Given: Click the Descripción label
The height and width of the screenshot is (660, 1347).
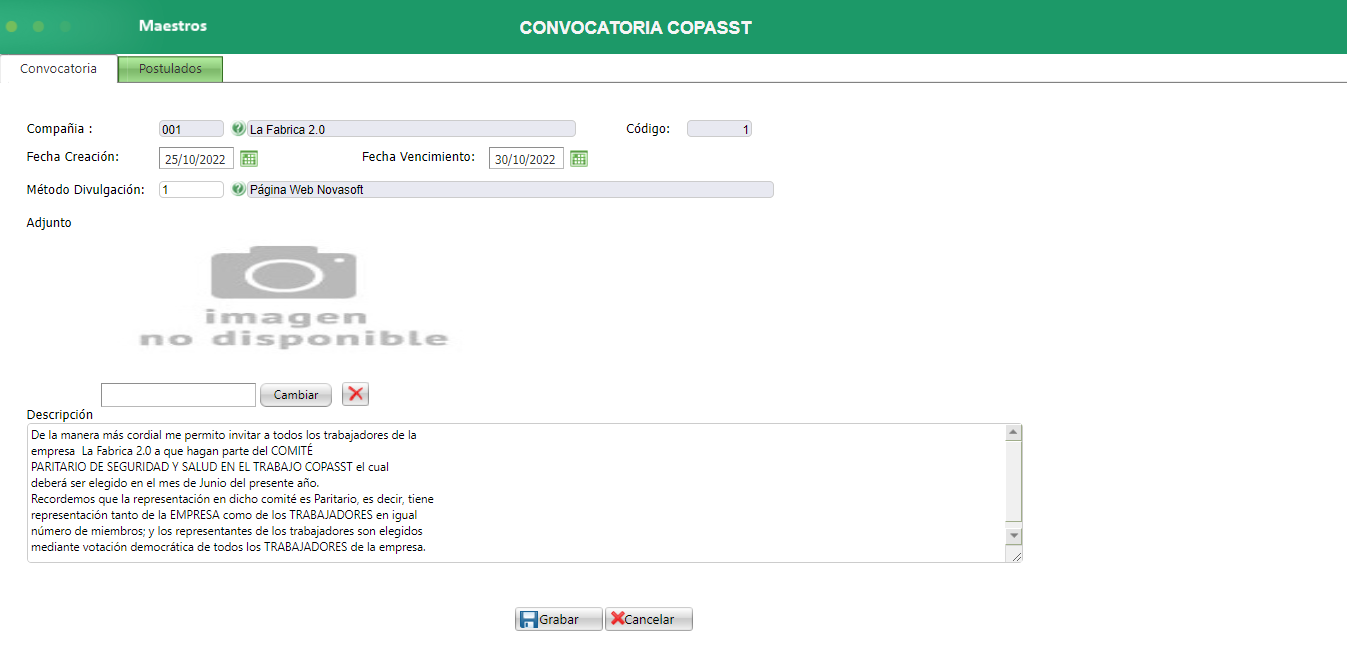Looking at the screenshot, I should [x=60, y=414].
